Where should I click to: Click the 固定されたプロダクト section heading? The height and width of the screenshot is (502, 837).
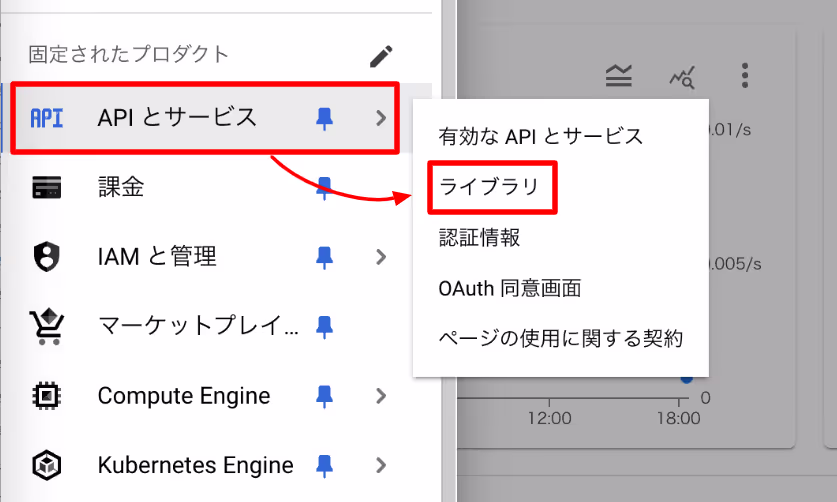pos(129,54)
